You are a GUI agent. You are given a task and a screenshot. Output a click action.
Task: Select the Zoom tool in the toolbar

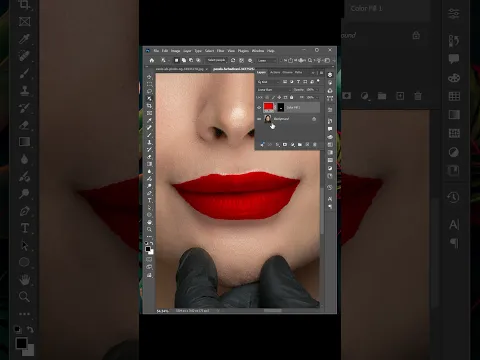(x=149, y=229)
